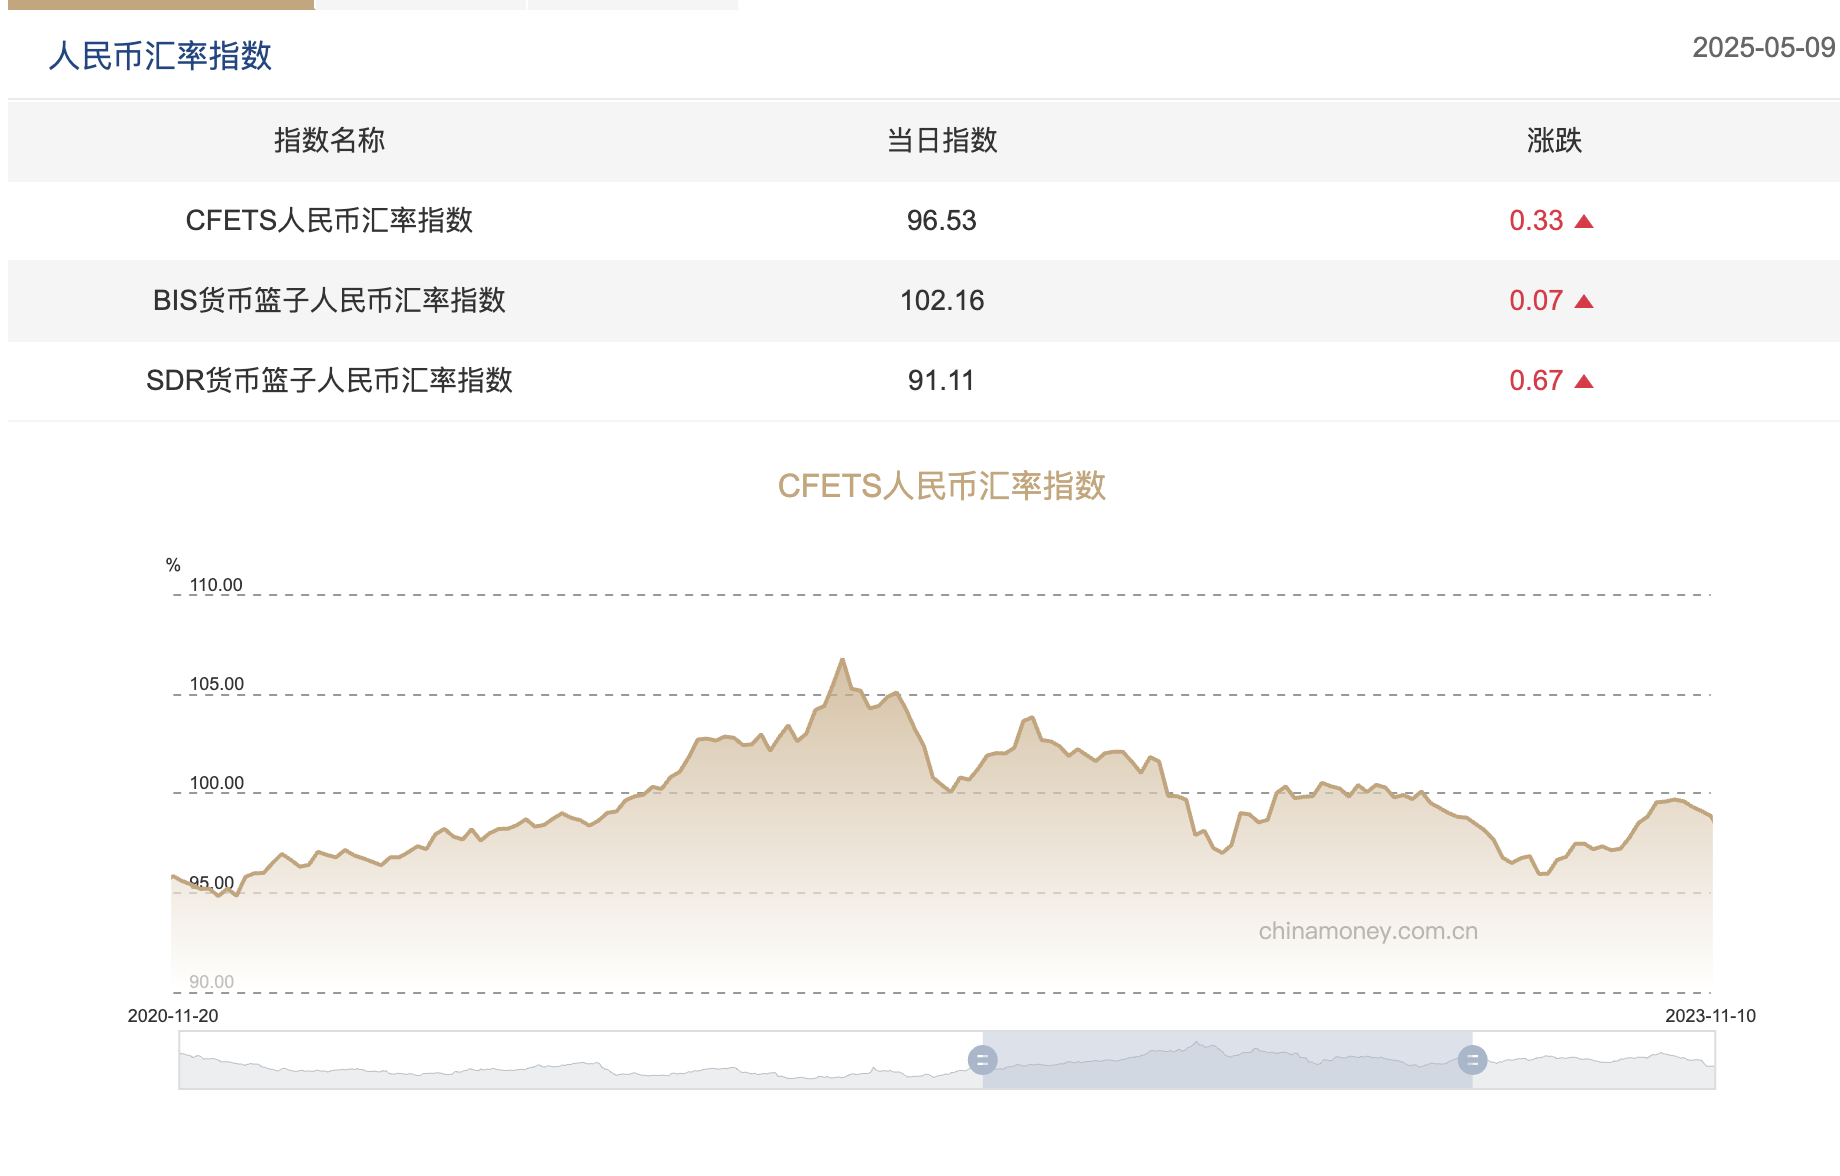
Task: Grab the right handle of the range selector
Action: coord(1472,1060)
